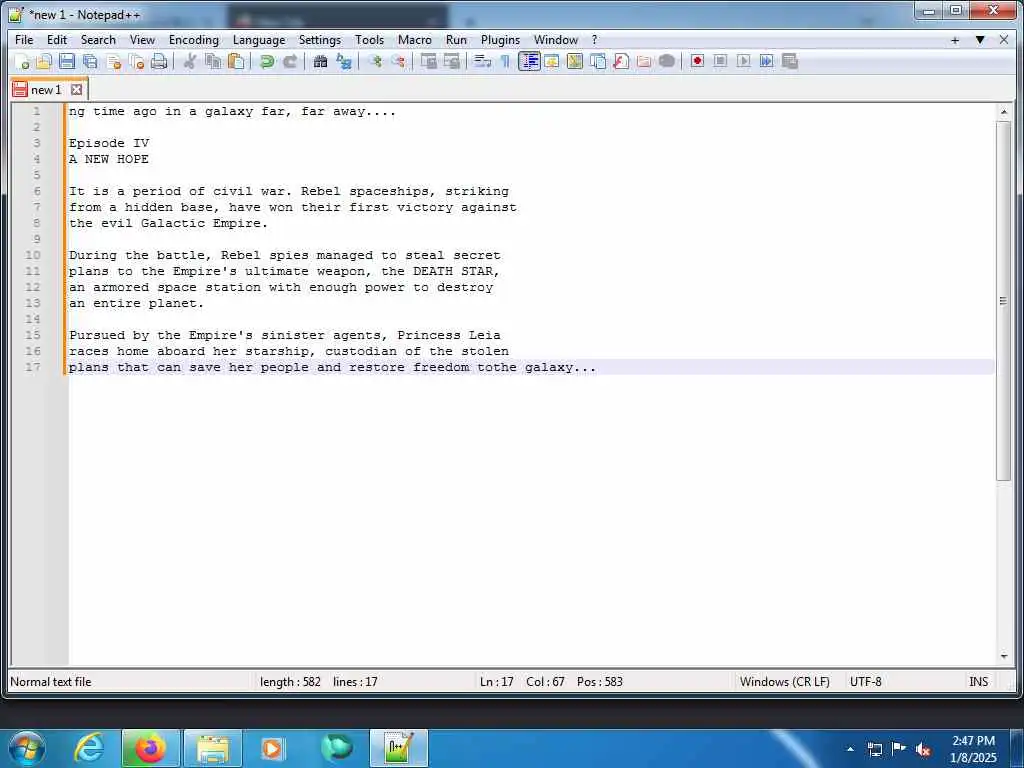Viewport: 1024px width, 768px height.
Task: Run macro multiple times icon
Action: coord(767,61)
